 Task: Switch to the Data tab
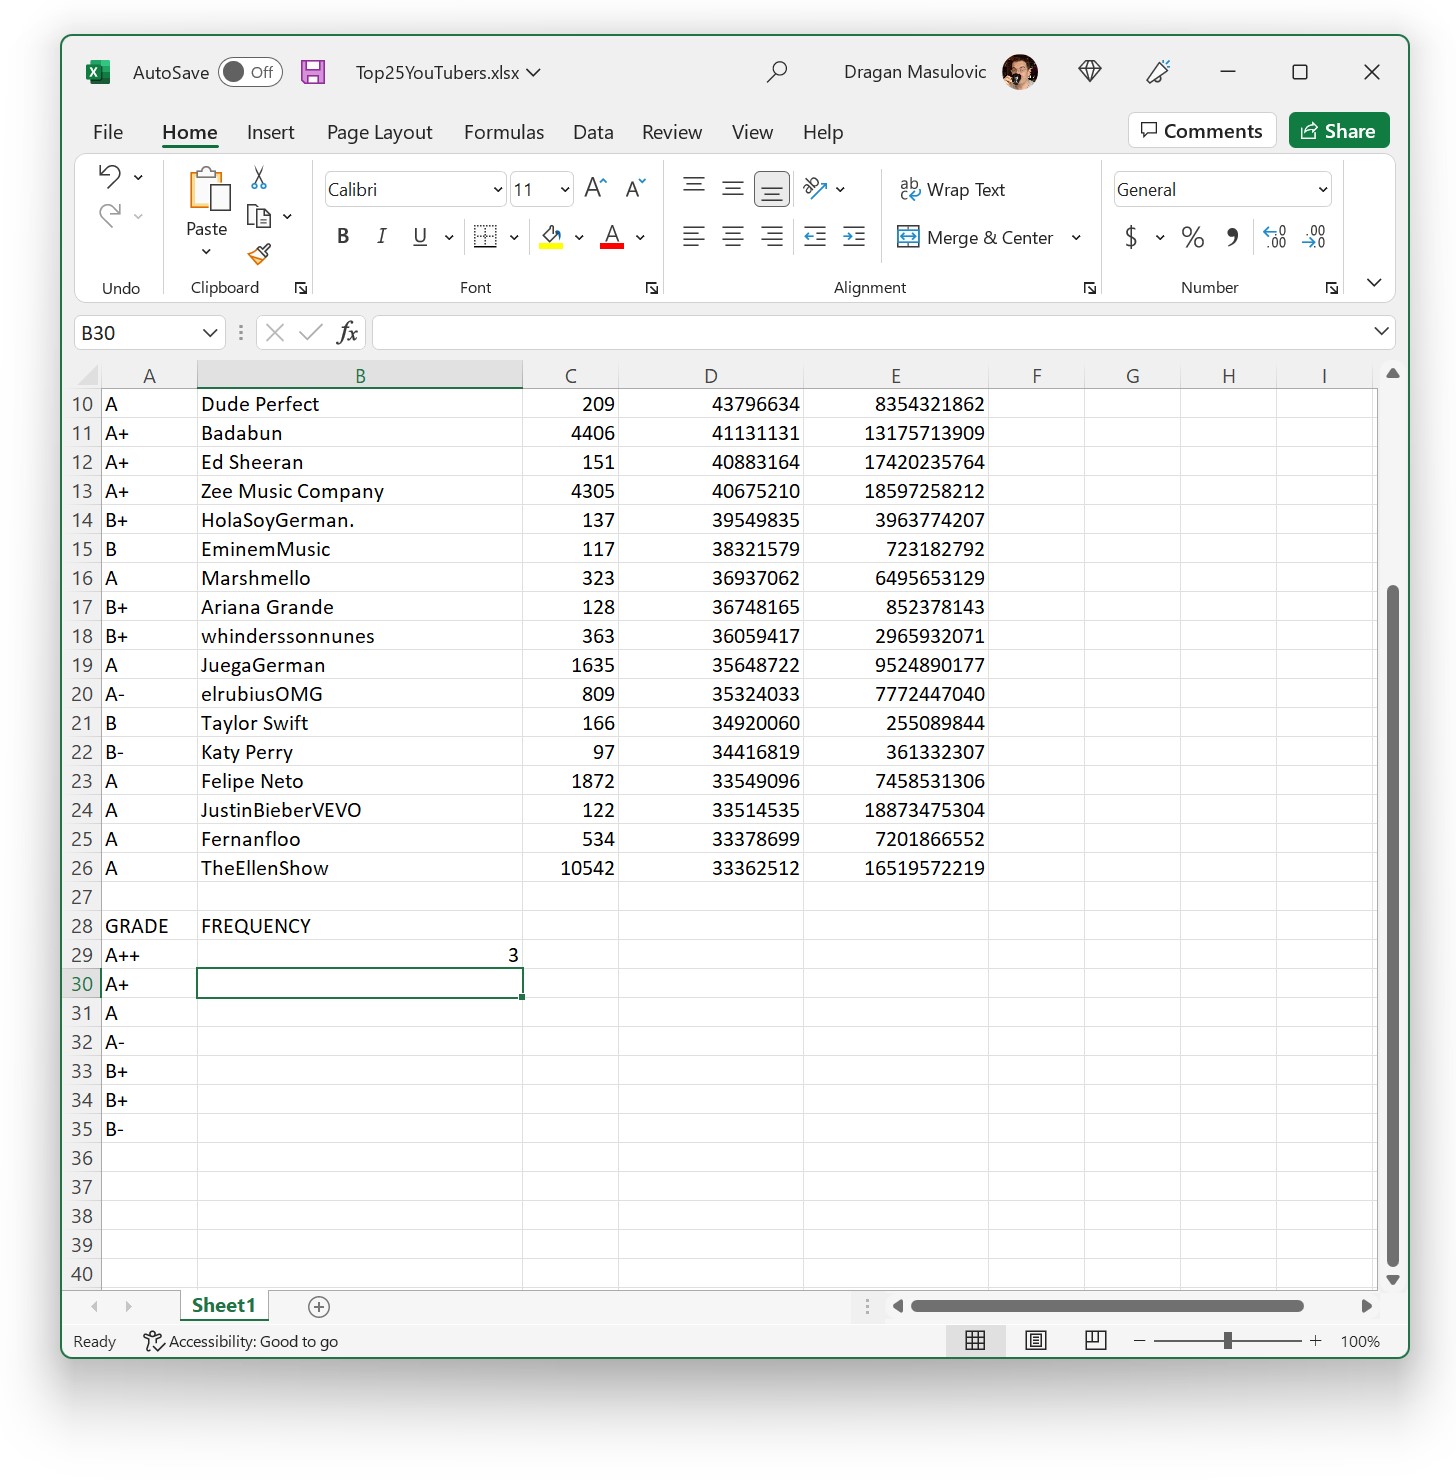tap(593, 132)
